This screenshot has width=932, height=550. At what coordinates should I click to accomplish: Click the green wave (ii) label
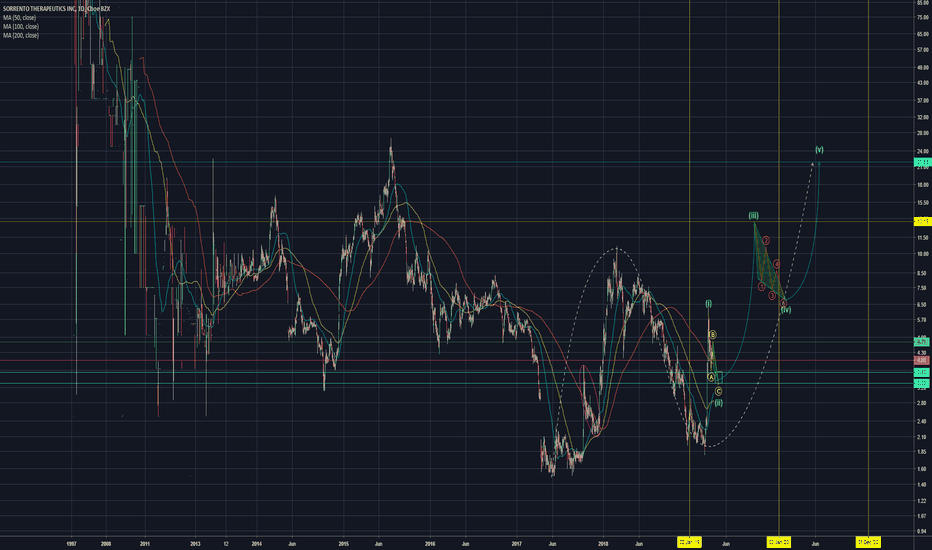click(719, 403)
